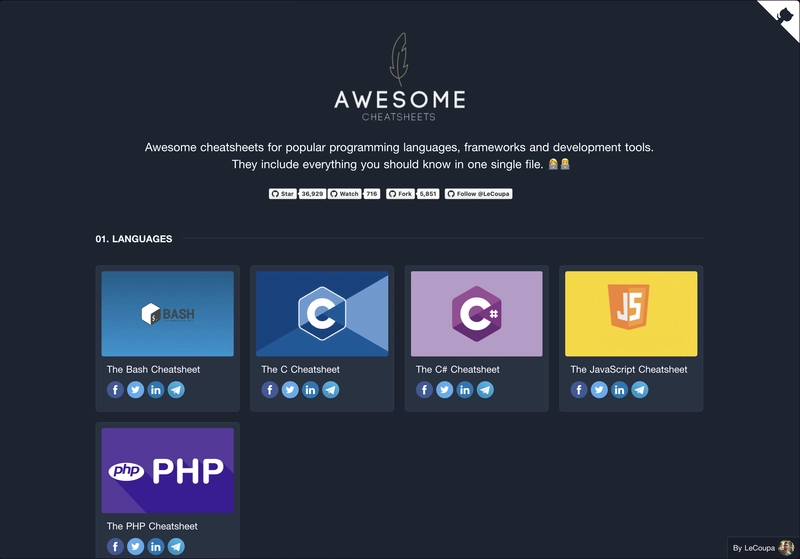Open the JavaScript cheatsheet thumbnail
800x559 pixels.
[x=631, y=314]
